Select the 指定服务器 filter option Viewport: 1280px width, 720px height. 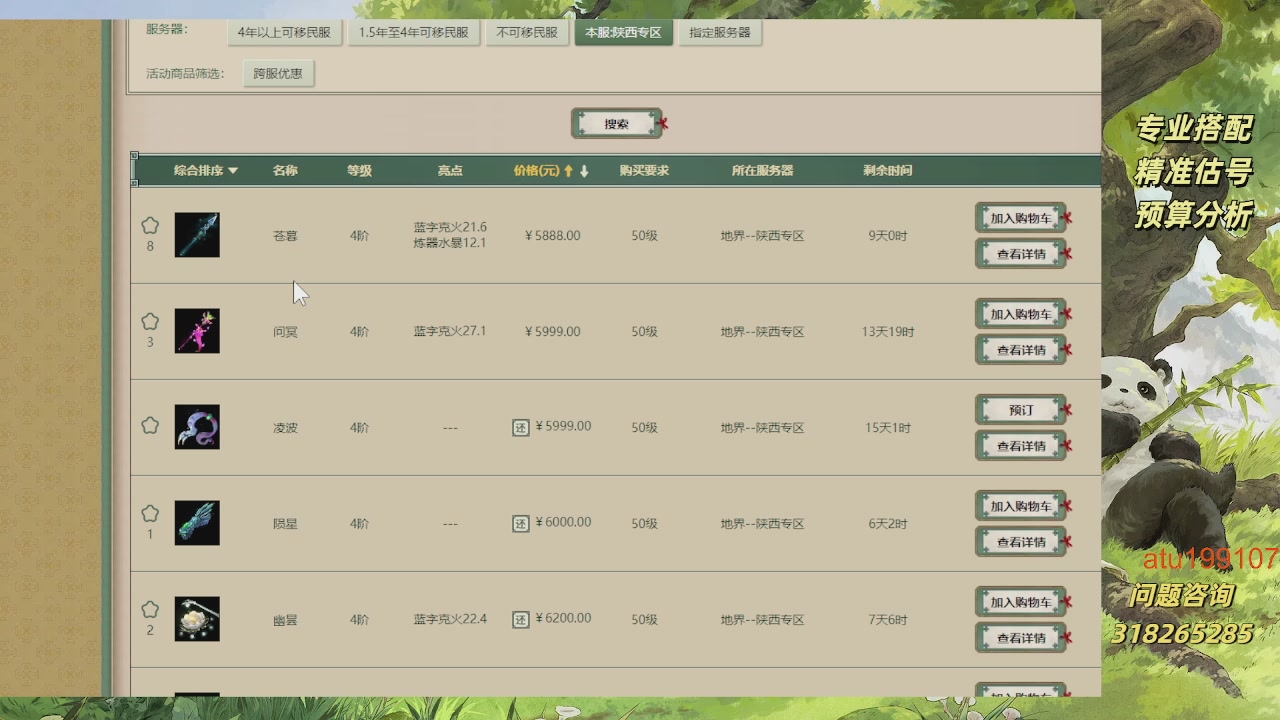click(x=720, y=32)
